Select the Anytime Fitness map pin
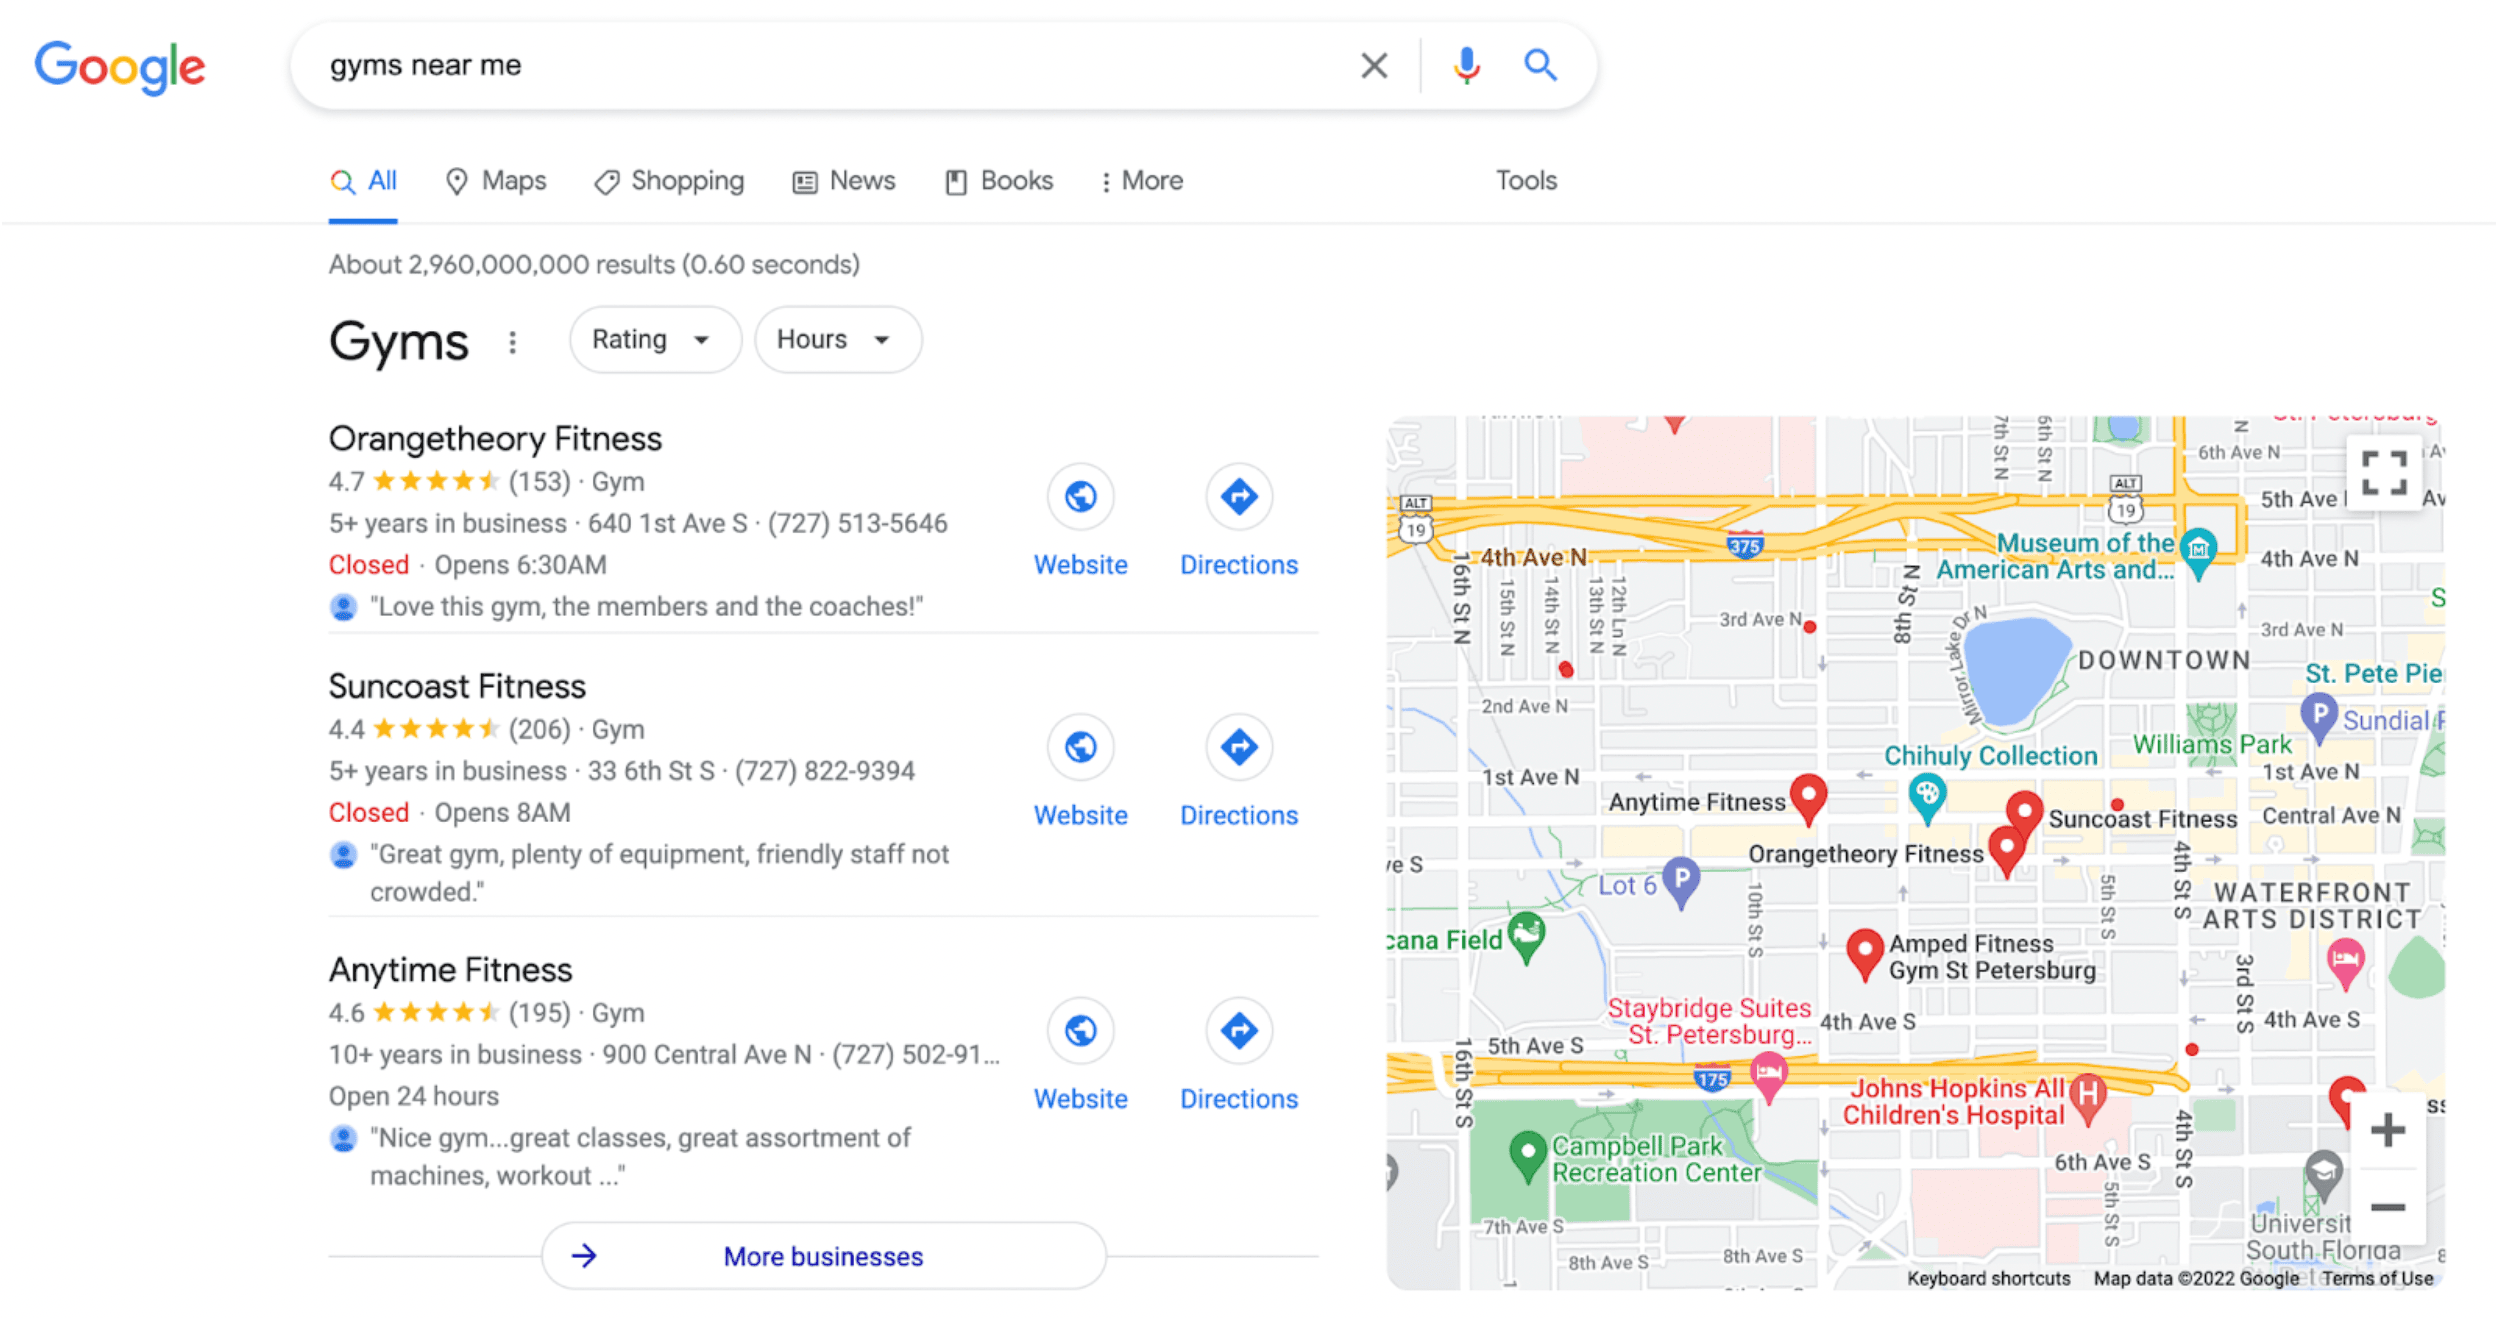 coord(1807,798)
